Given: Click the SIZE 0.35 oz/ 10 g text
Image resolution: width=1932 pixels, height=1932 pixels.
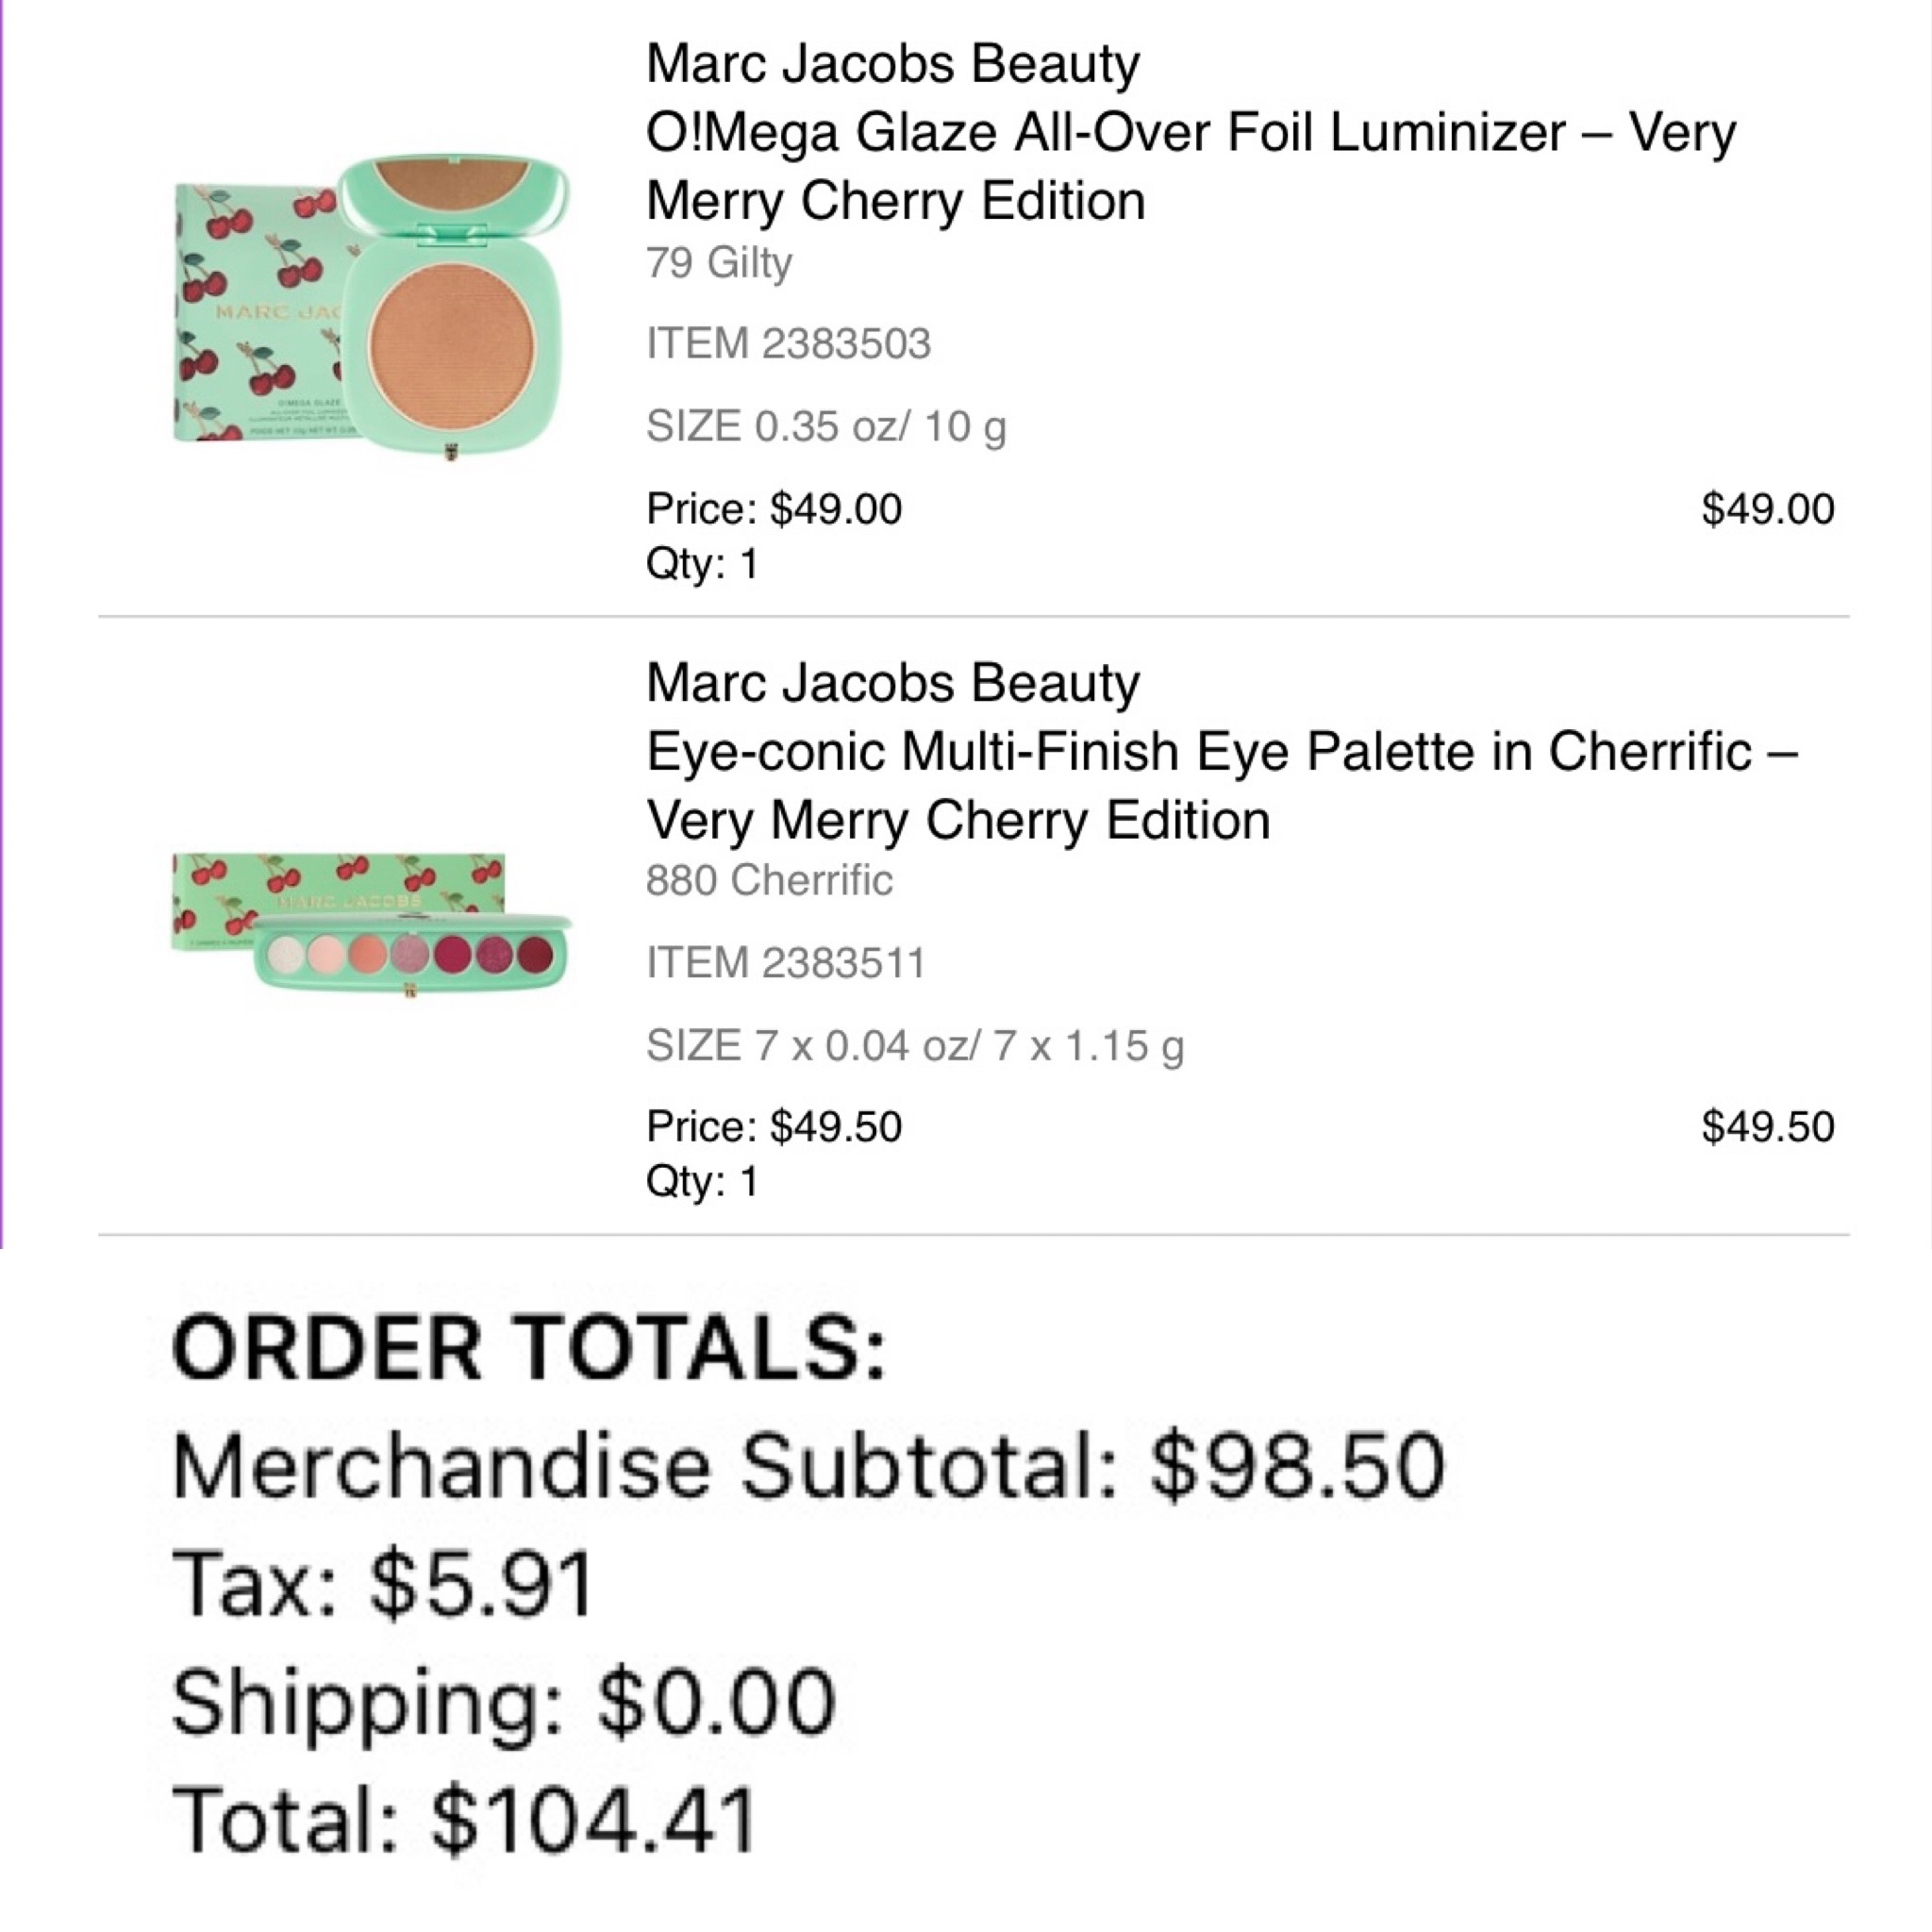Looking at the screenshot, I should coord(826,427).
